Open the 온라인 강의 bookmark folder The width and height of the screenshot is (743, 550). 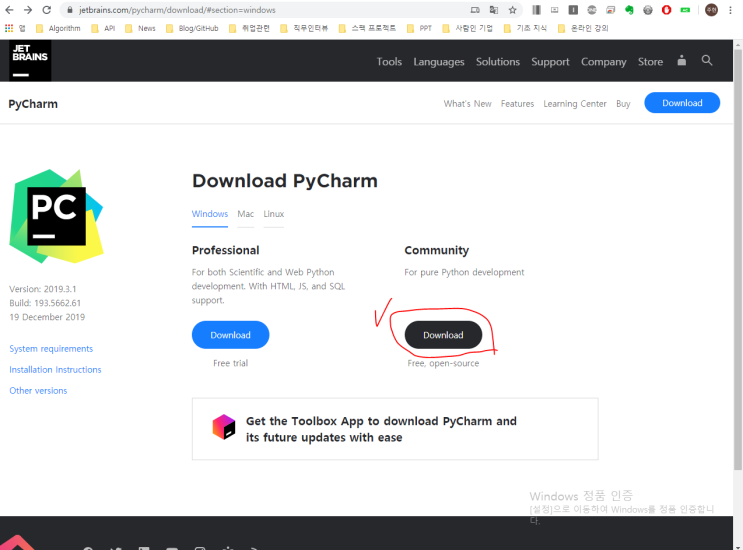pos(583,28)
